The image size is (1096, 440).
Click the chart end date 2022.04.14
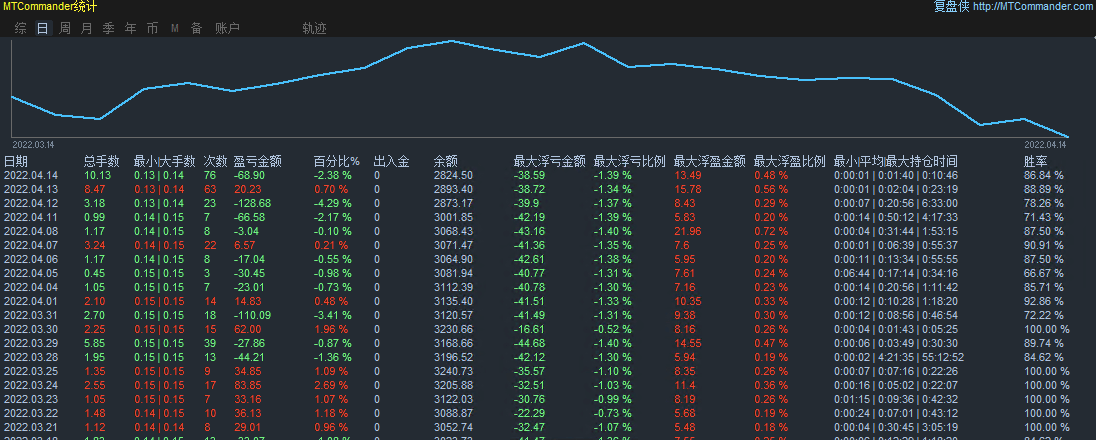point(1045,144)
